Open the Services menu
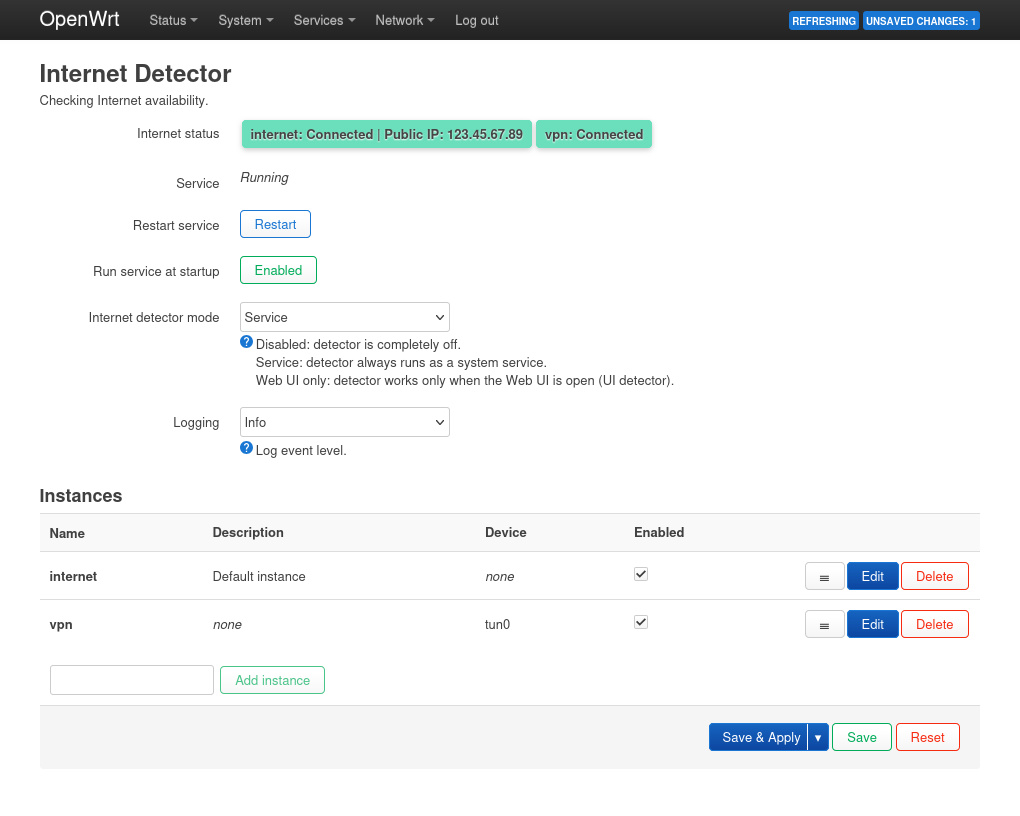The width and height of the screenshot is (1020, 816). point(324,21)
